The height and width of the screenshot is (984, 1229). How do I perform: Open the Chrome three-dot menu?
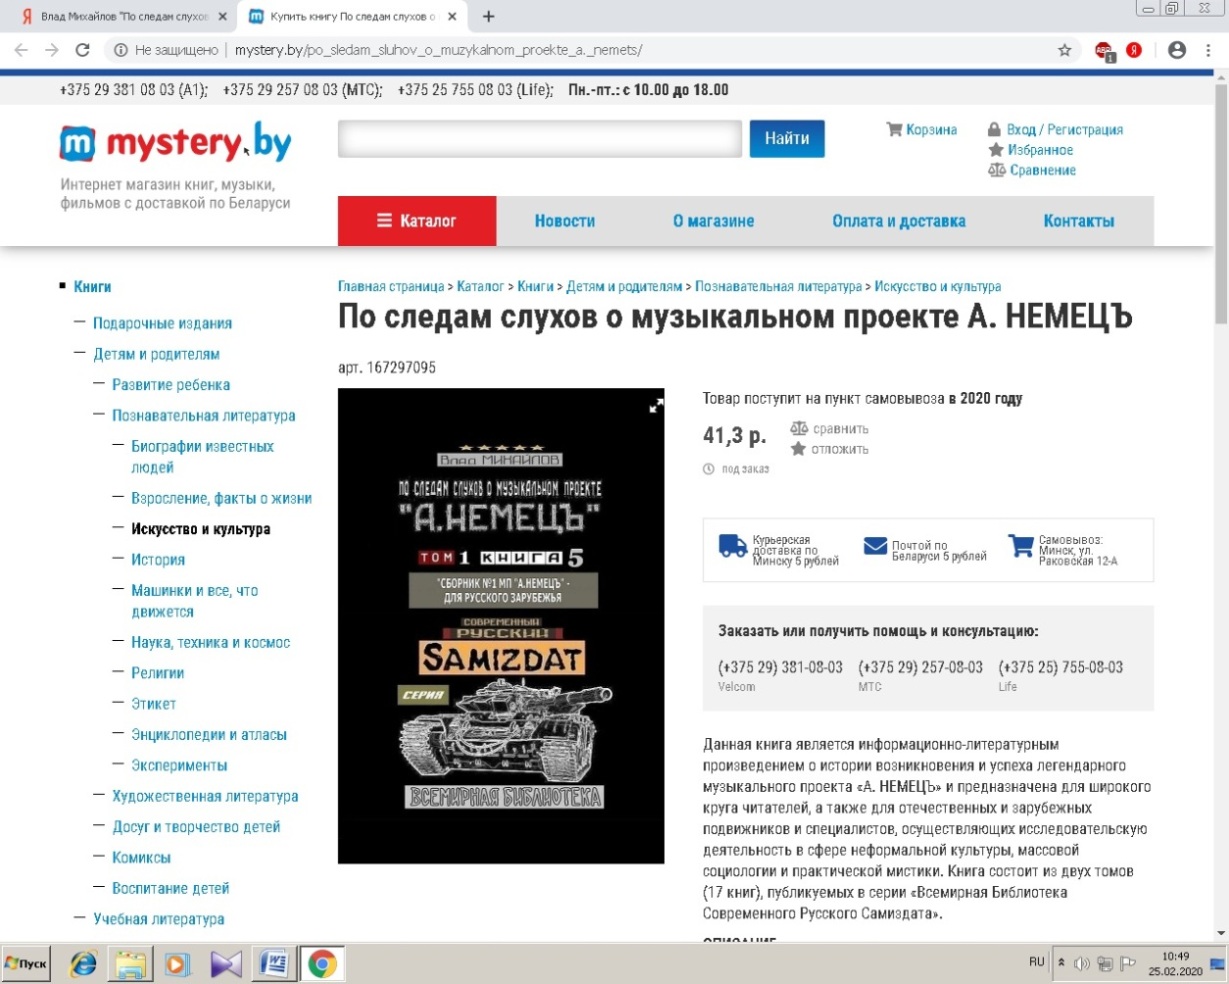(1208, 50)
